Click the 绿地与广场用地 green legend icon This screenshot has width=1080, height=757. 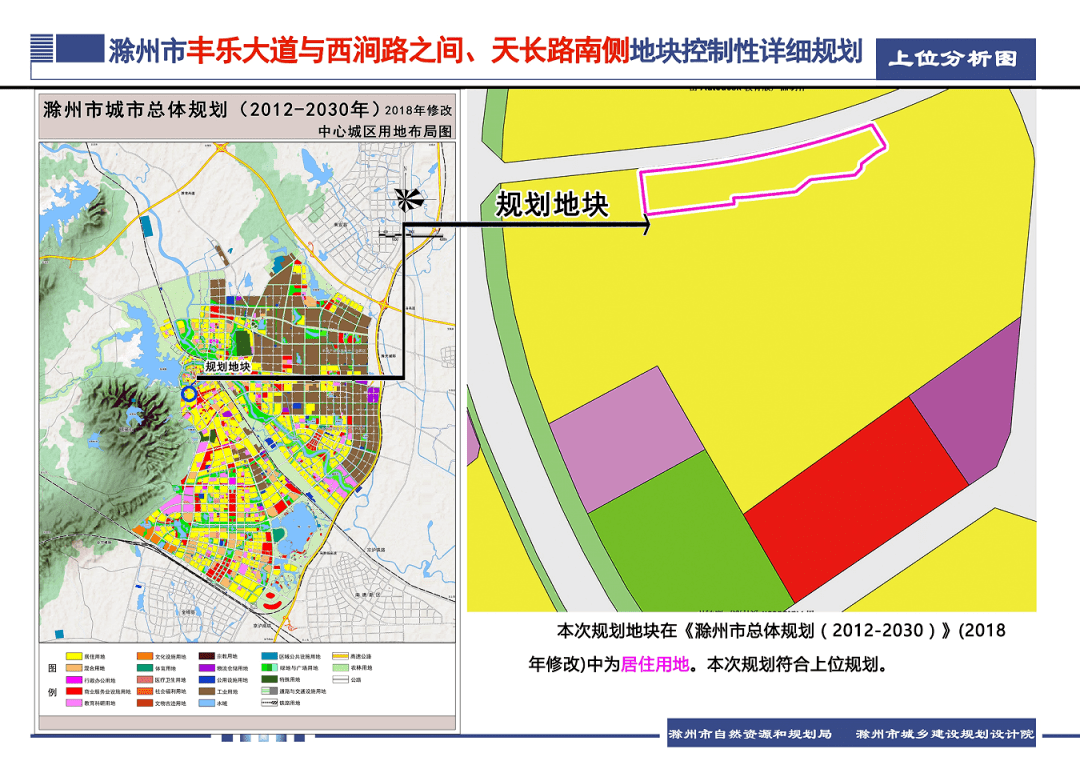(268, 668)
